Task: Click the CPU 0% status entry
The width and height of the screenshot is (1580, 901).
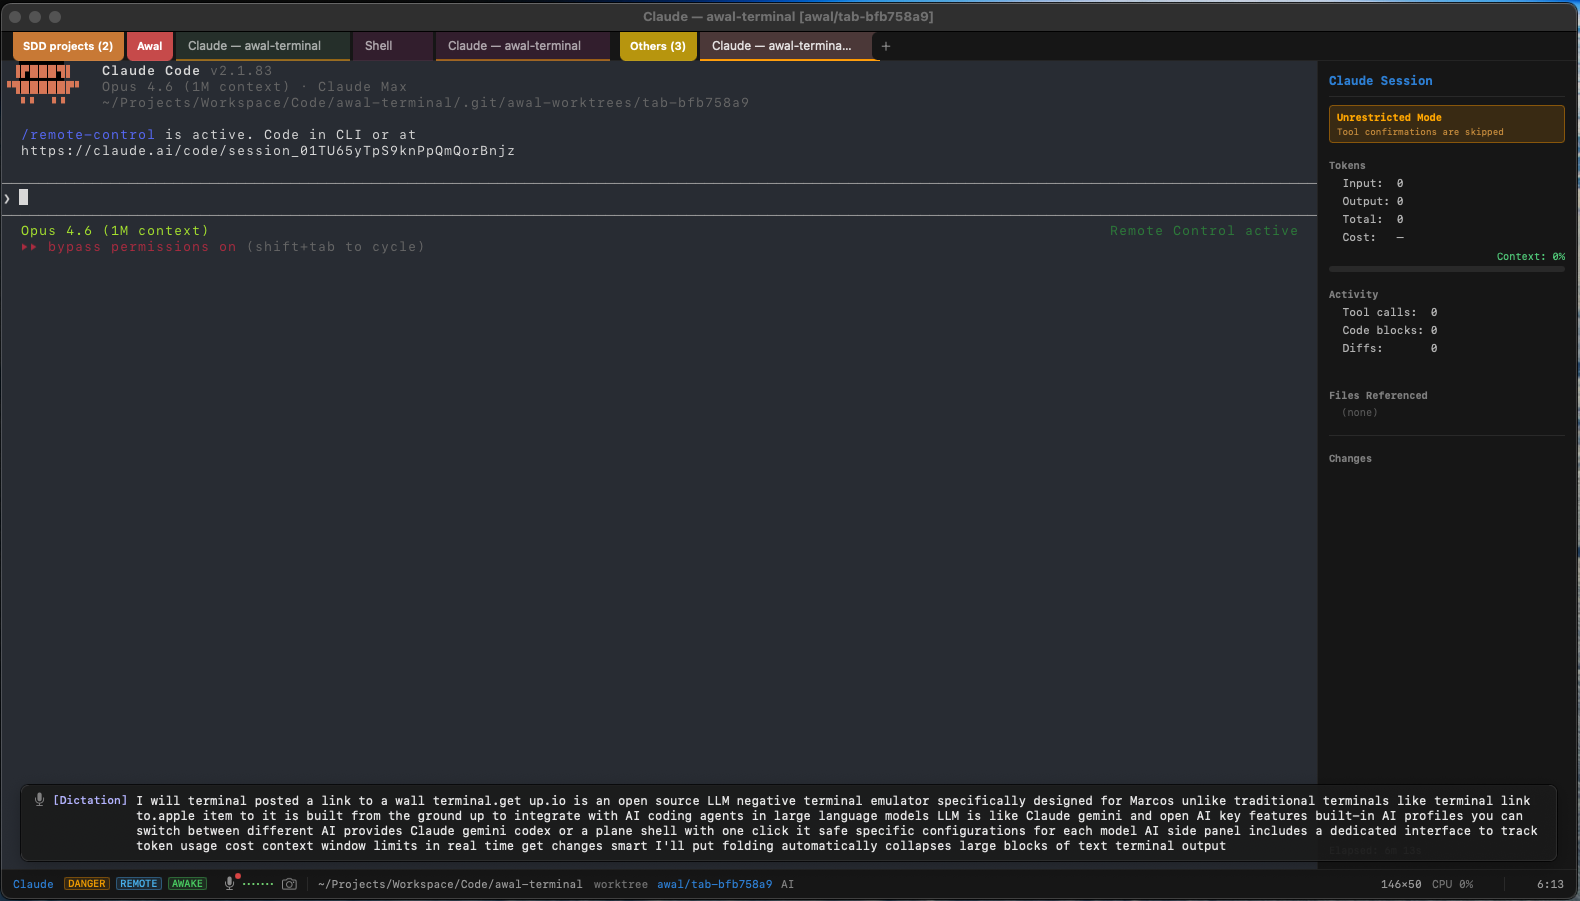Action: tap(1452, 884)
